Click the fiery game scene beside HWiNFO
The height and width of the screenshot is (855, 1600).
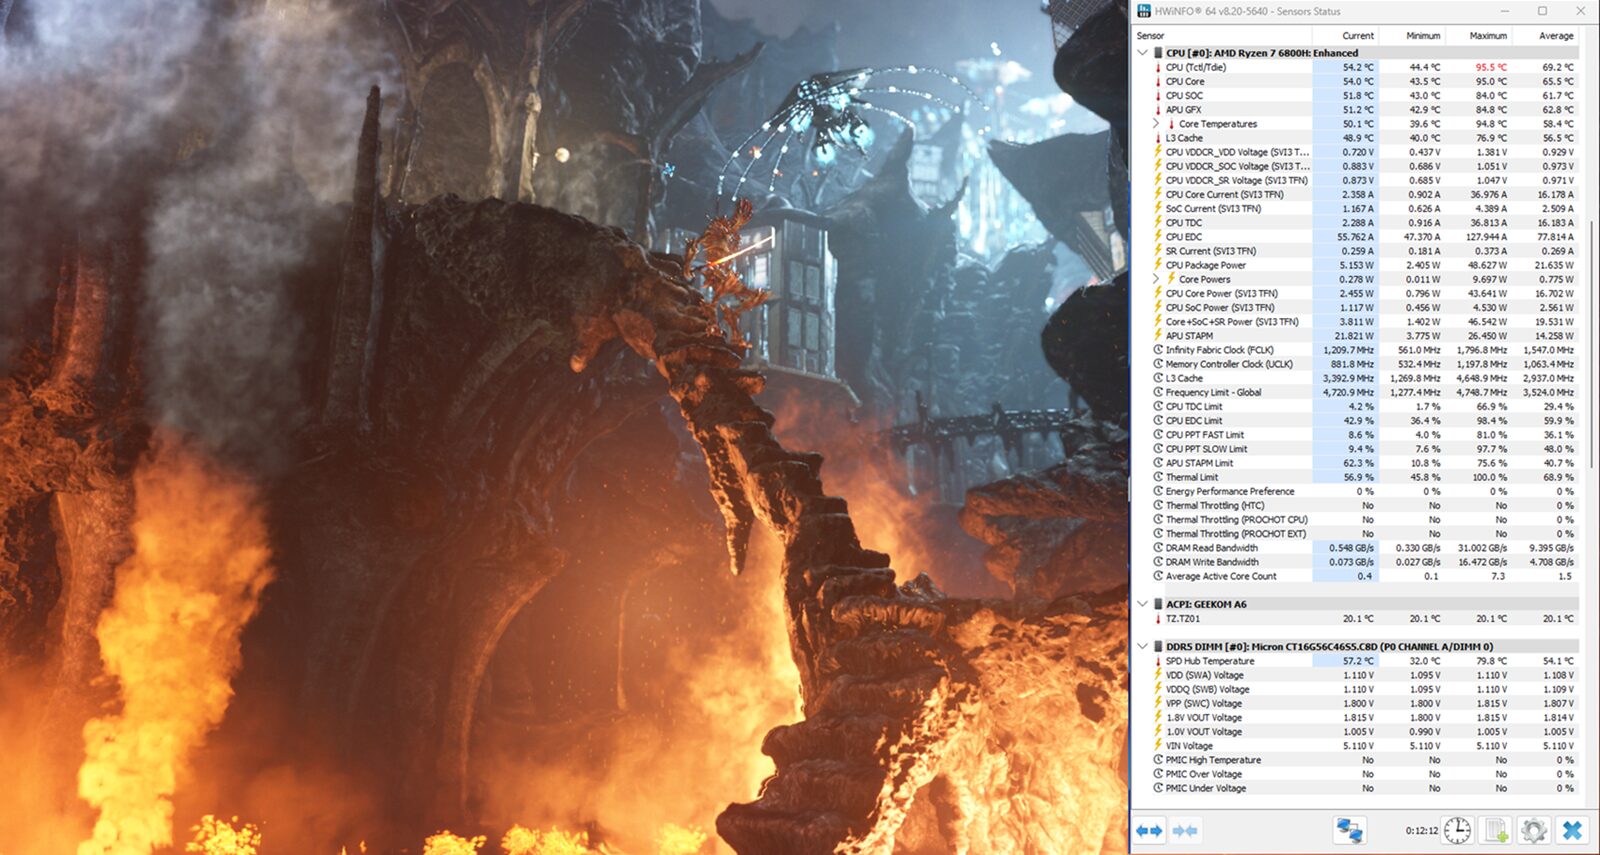[564, 427]
